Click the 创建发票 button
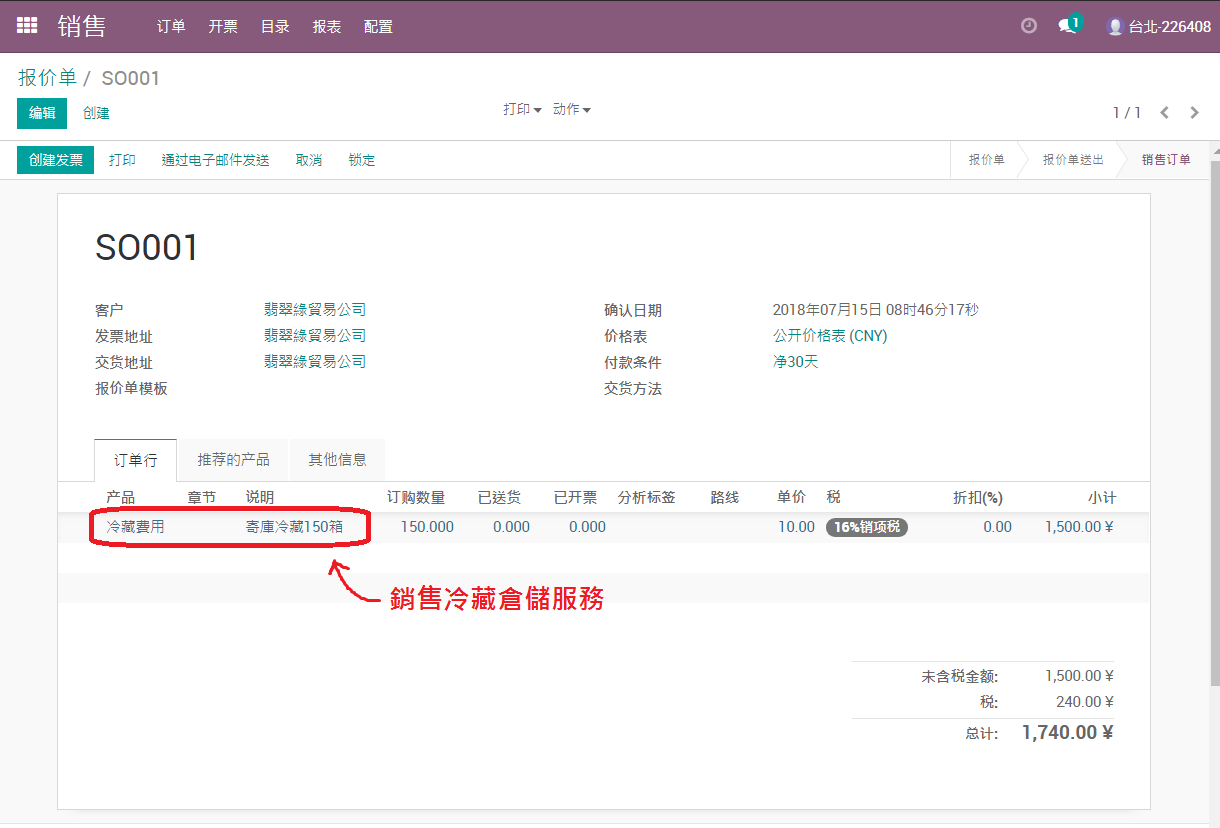 tap(55, 160)
